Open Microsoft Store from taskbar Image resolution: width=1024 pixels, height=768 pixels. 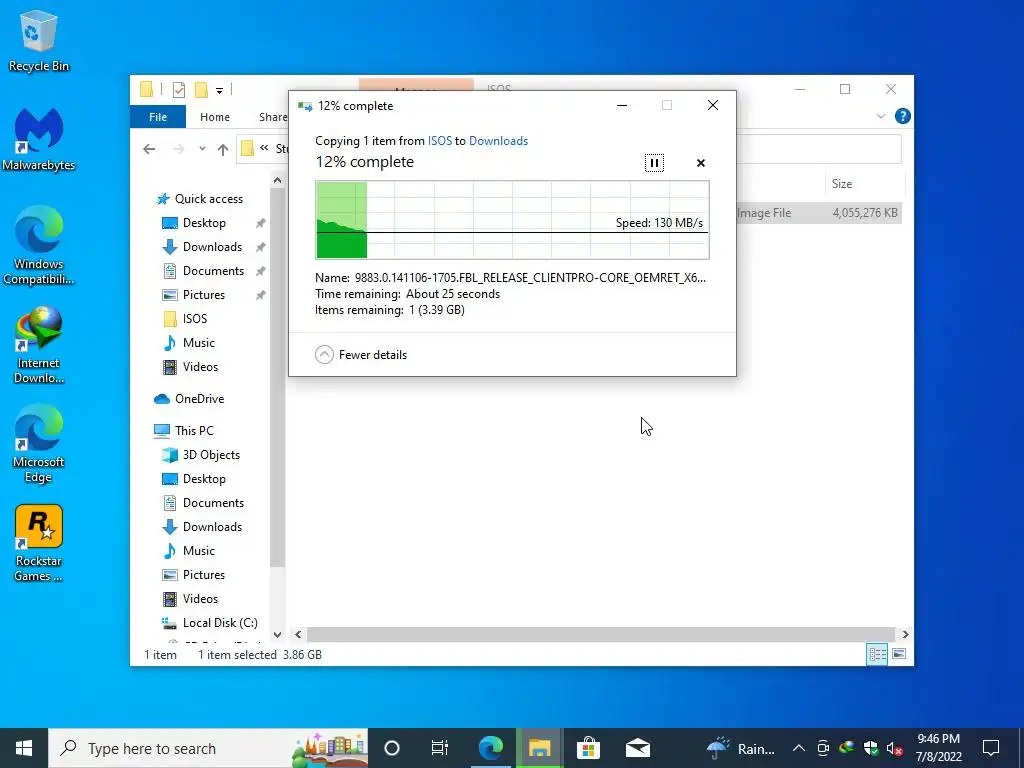pos(588,748)
